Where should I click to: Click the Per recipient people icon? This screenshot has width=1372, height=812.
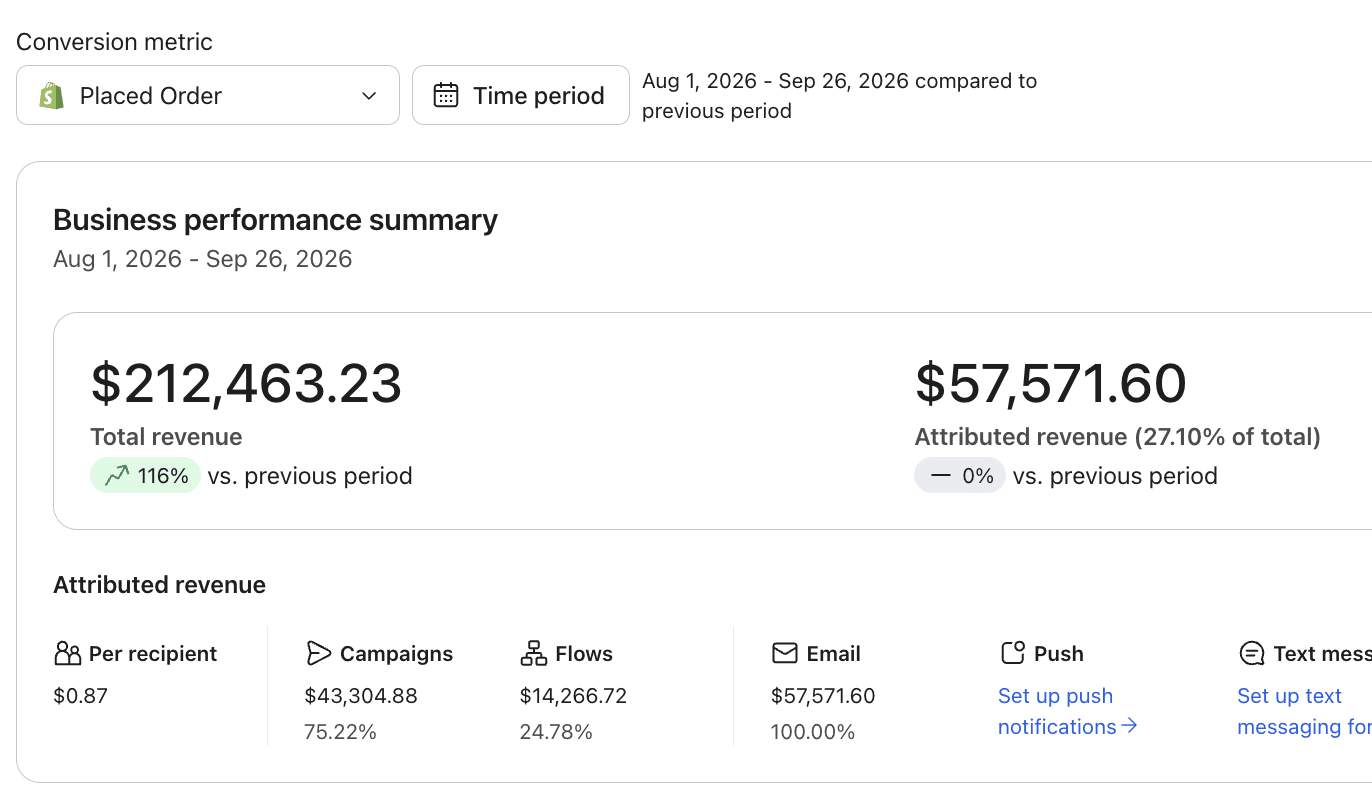[67, 654]
